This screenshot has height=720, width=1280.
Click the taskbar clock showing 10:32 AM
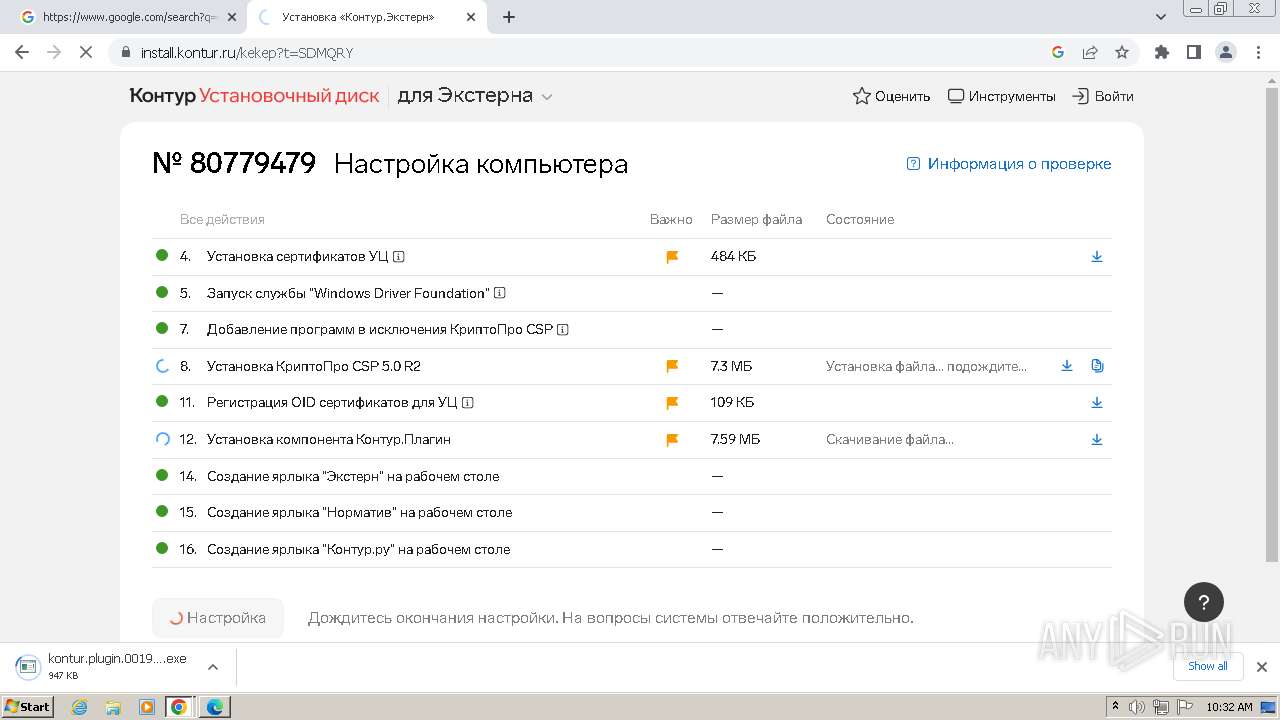pyautogui.click(x=1229, y=707)
